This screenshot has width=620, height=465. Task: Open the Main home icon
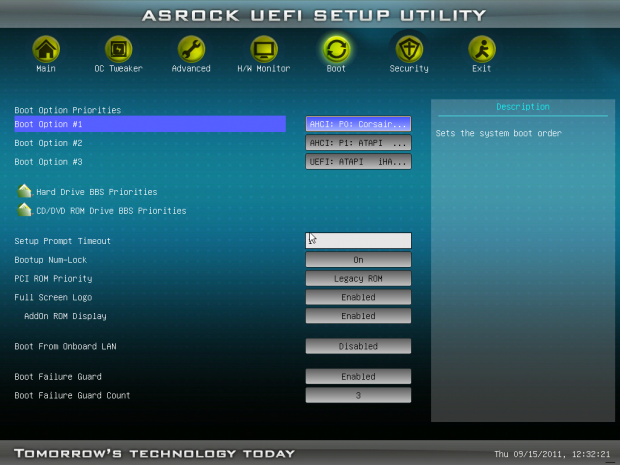click(x=46, y=49)
